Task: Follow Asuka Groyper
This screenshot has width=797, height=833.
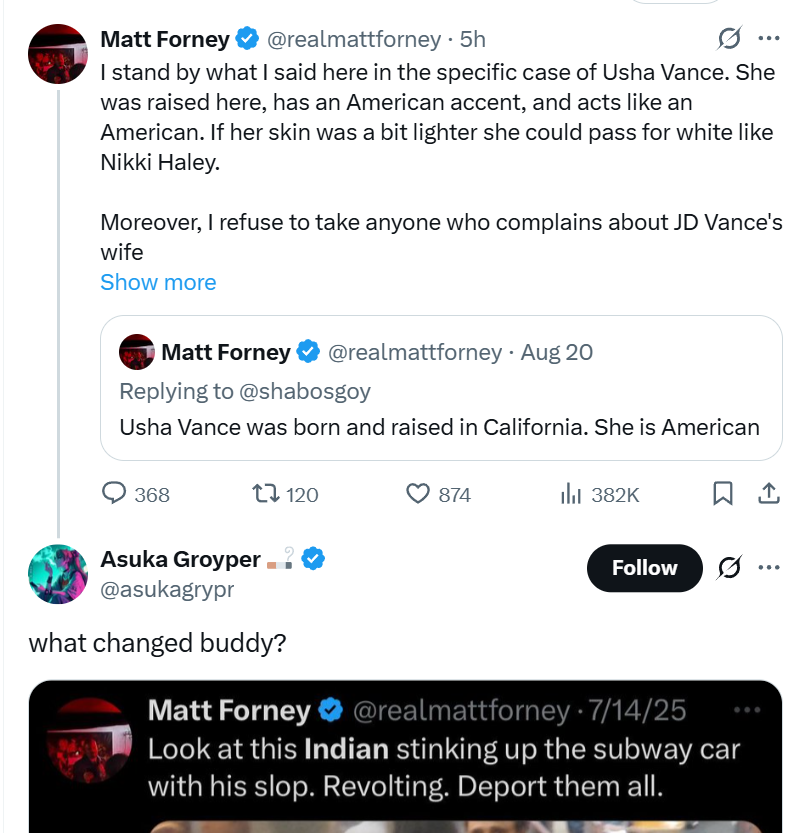Action: (x=644, y=568)
